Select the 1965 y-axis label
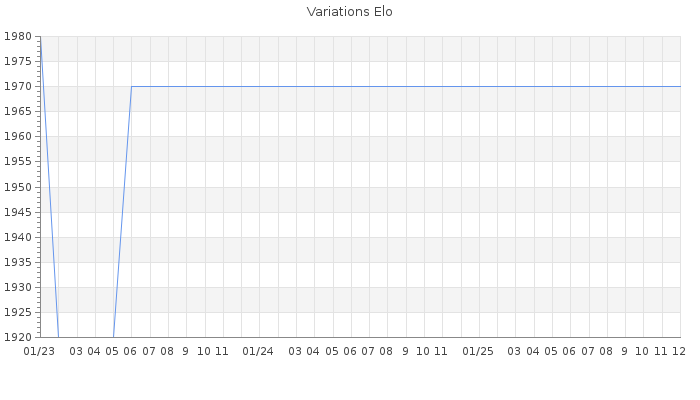Image resolution: width=700 pixels, height=400 pixels. (x=18, y=111)
